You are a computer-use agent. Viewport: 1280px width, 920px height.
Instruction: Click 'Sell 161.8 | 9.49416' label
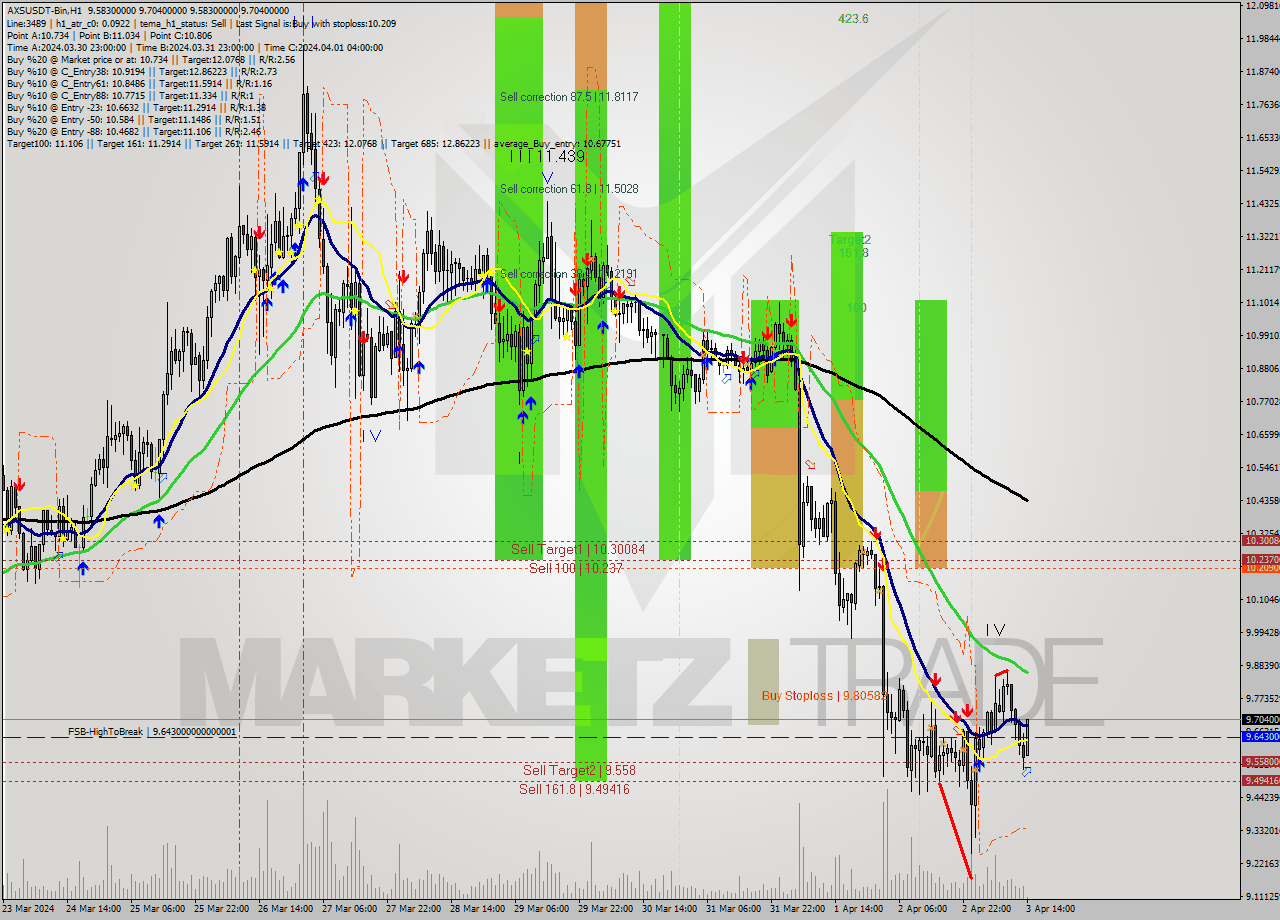pos(574,789)
